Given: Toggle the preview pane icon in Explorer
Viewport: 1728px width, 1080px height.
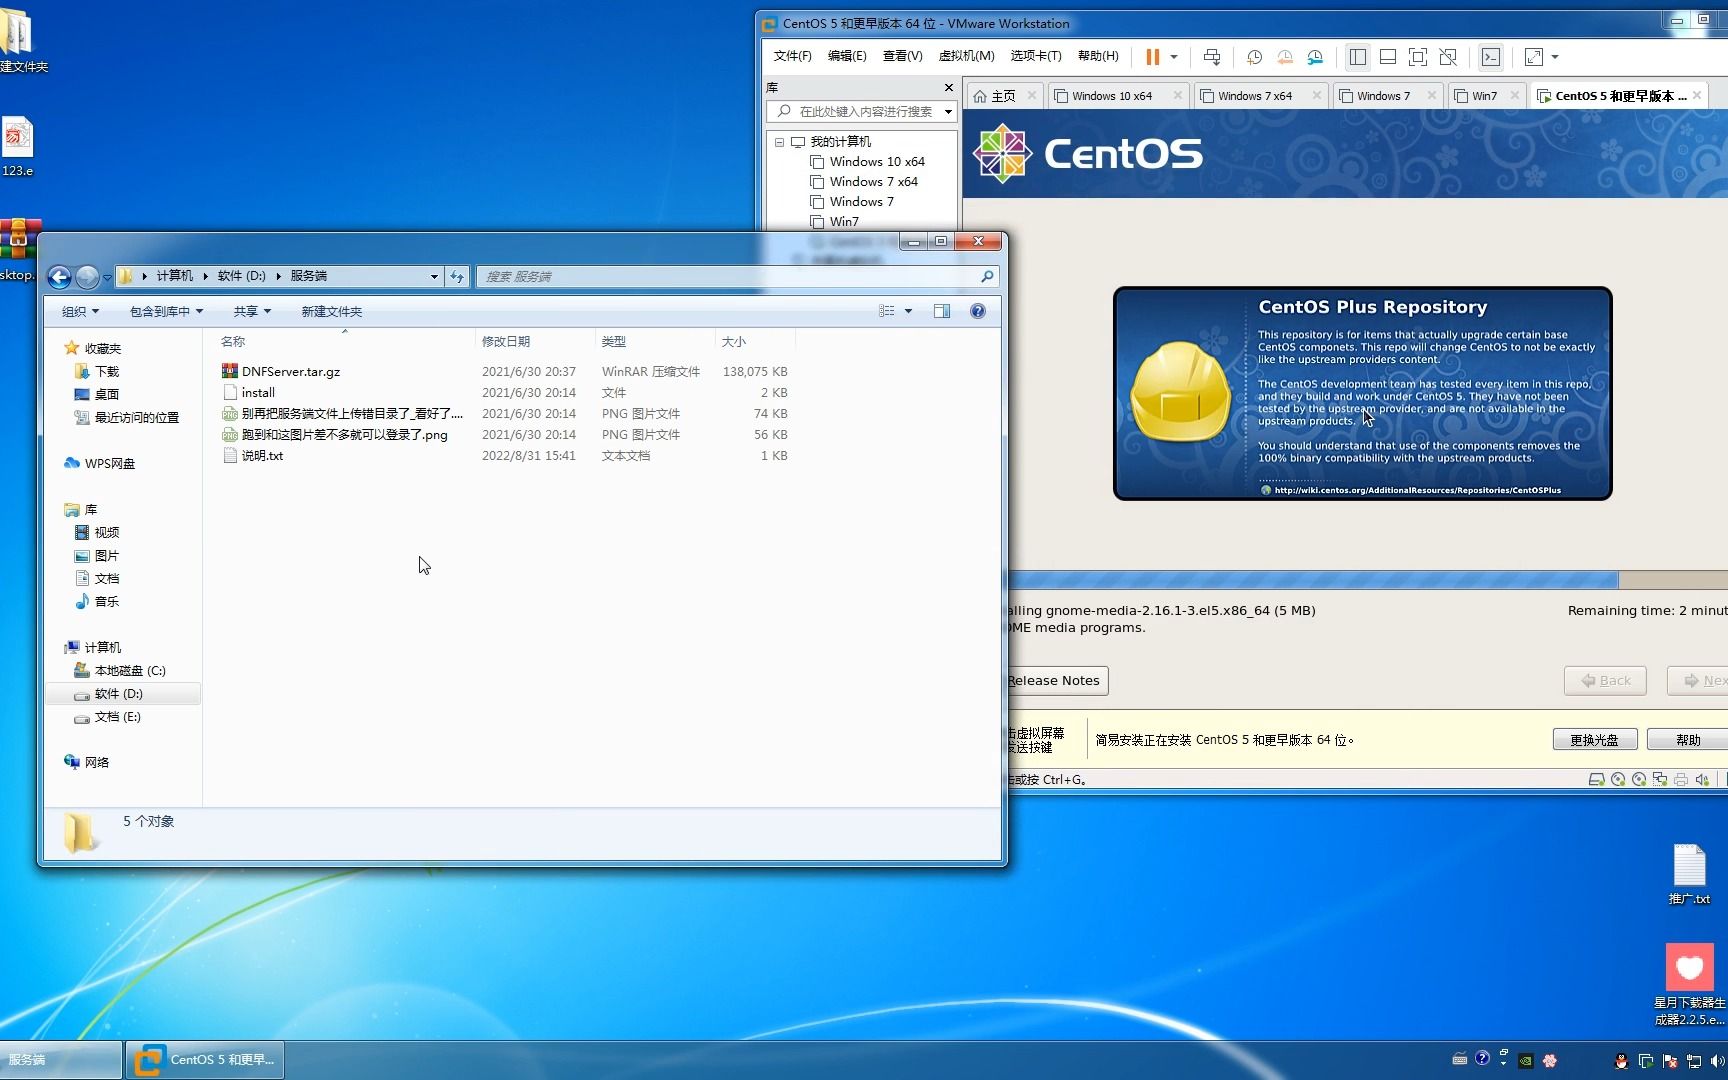Looking at the screenshot, I should pyautogui.click(x=942, y=312).
